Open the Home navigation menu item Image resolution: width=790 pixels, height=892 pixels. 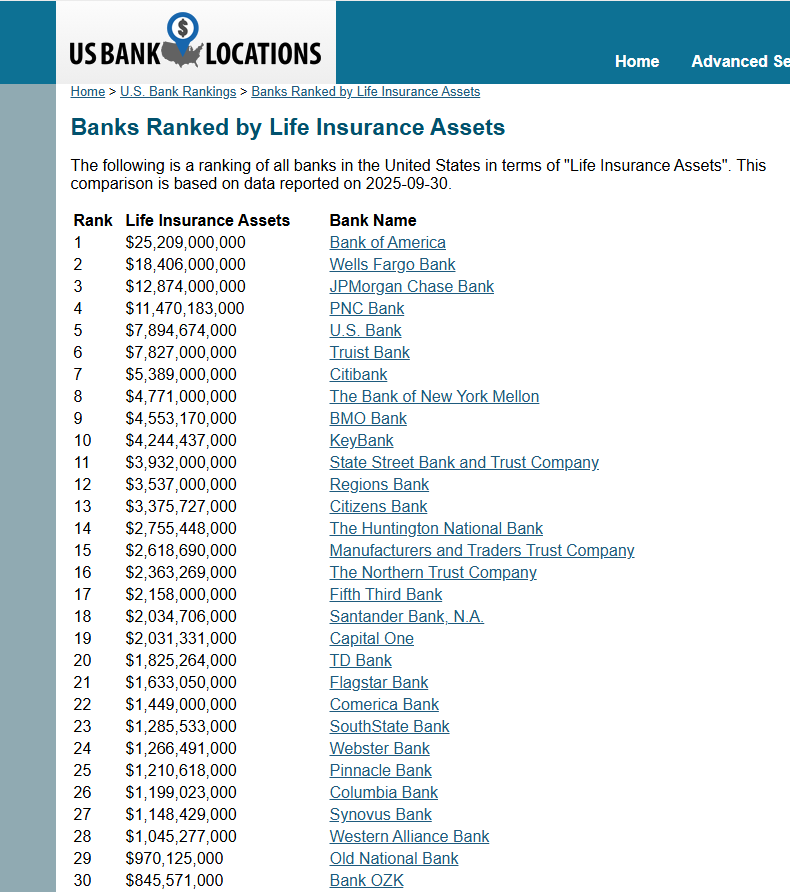click(x=637, y=61)
